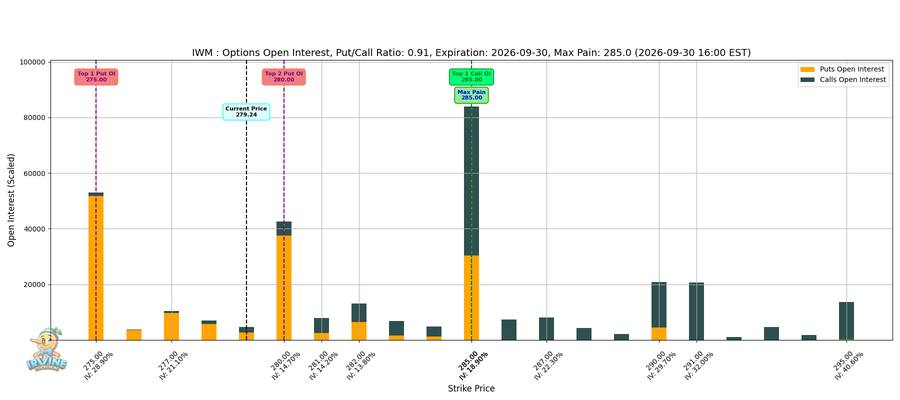Click the Strike Price axis title
This screenshot has height=400, width=900.
(471, 389)
